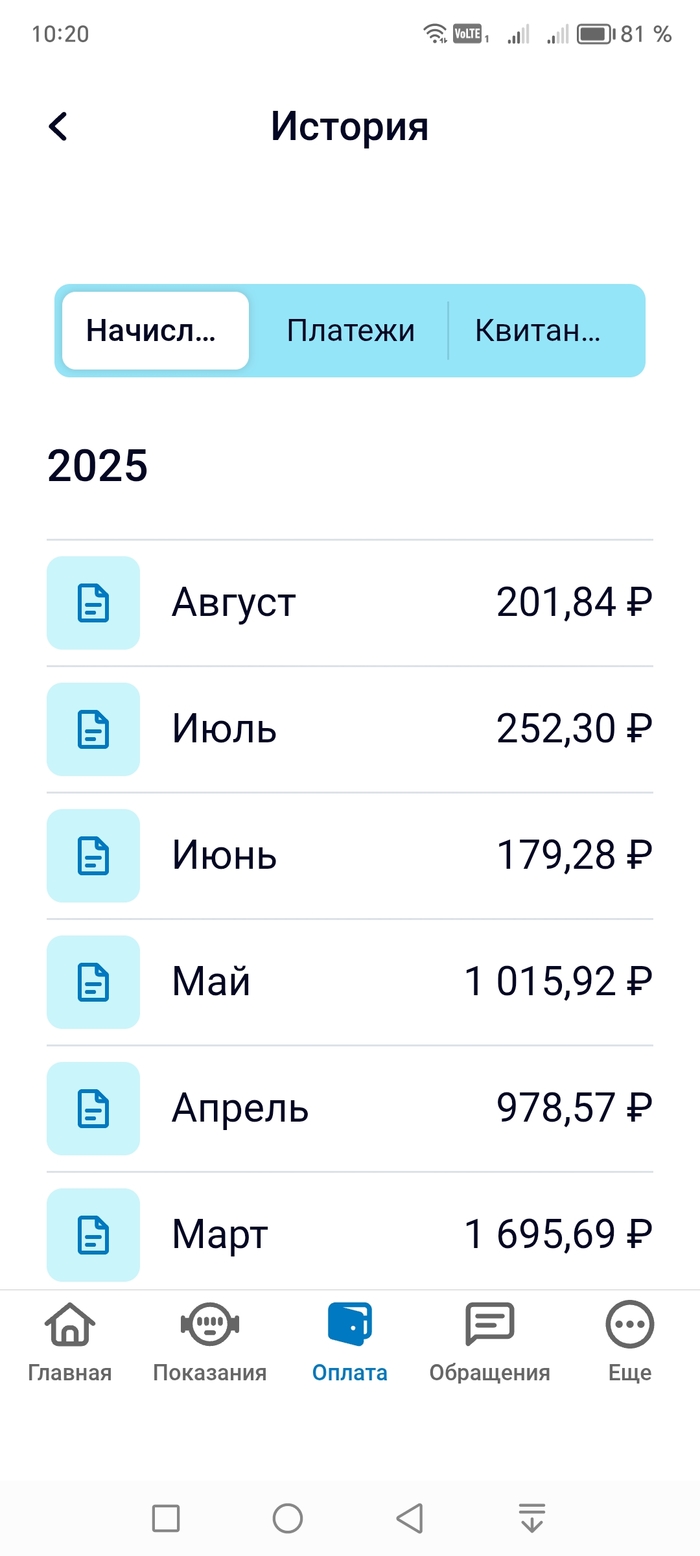
Task: Tap the April document icon
Action: tap(93, 1108)
